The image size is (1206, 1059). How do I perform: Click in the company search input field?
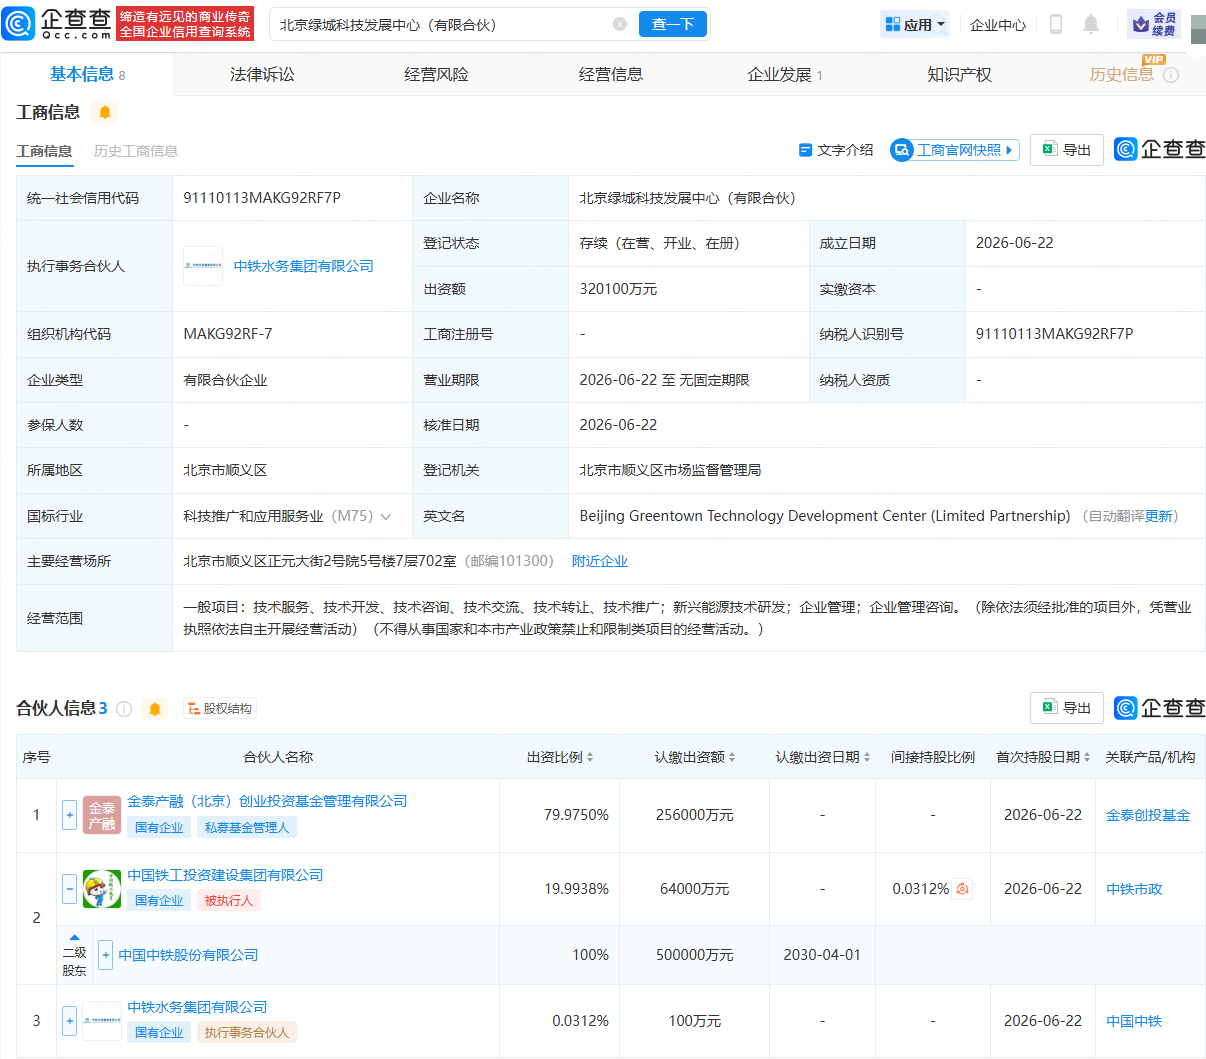click(440, 24)
